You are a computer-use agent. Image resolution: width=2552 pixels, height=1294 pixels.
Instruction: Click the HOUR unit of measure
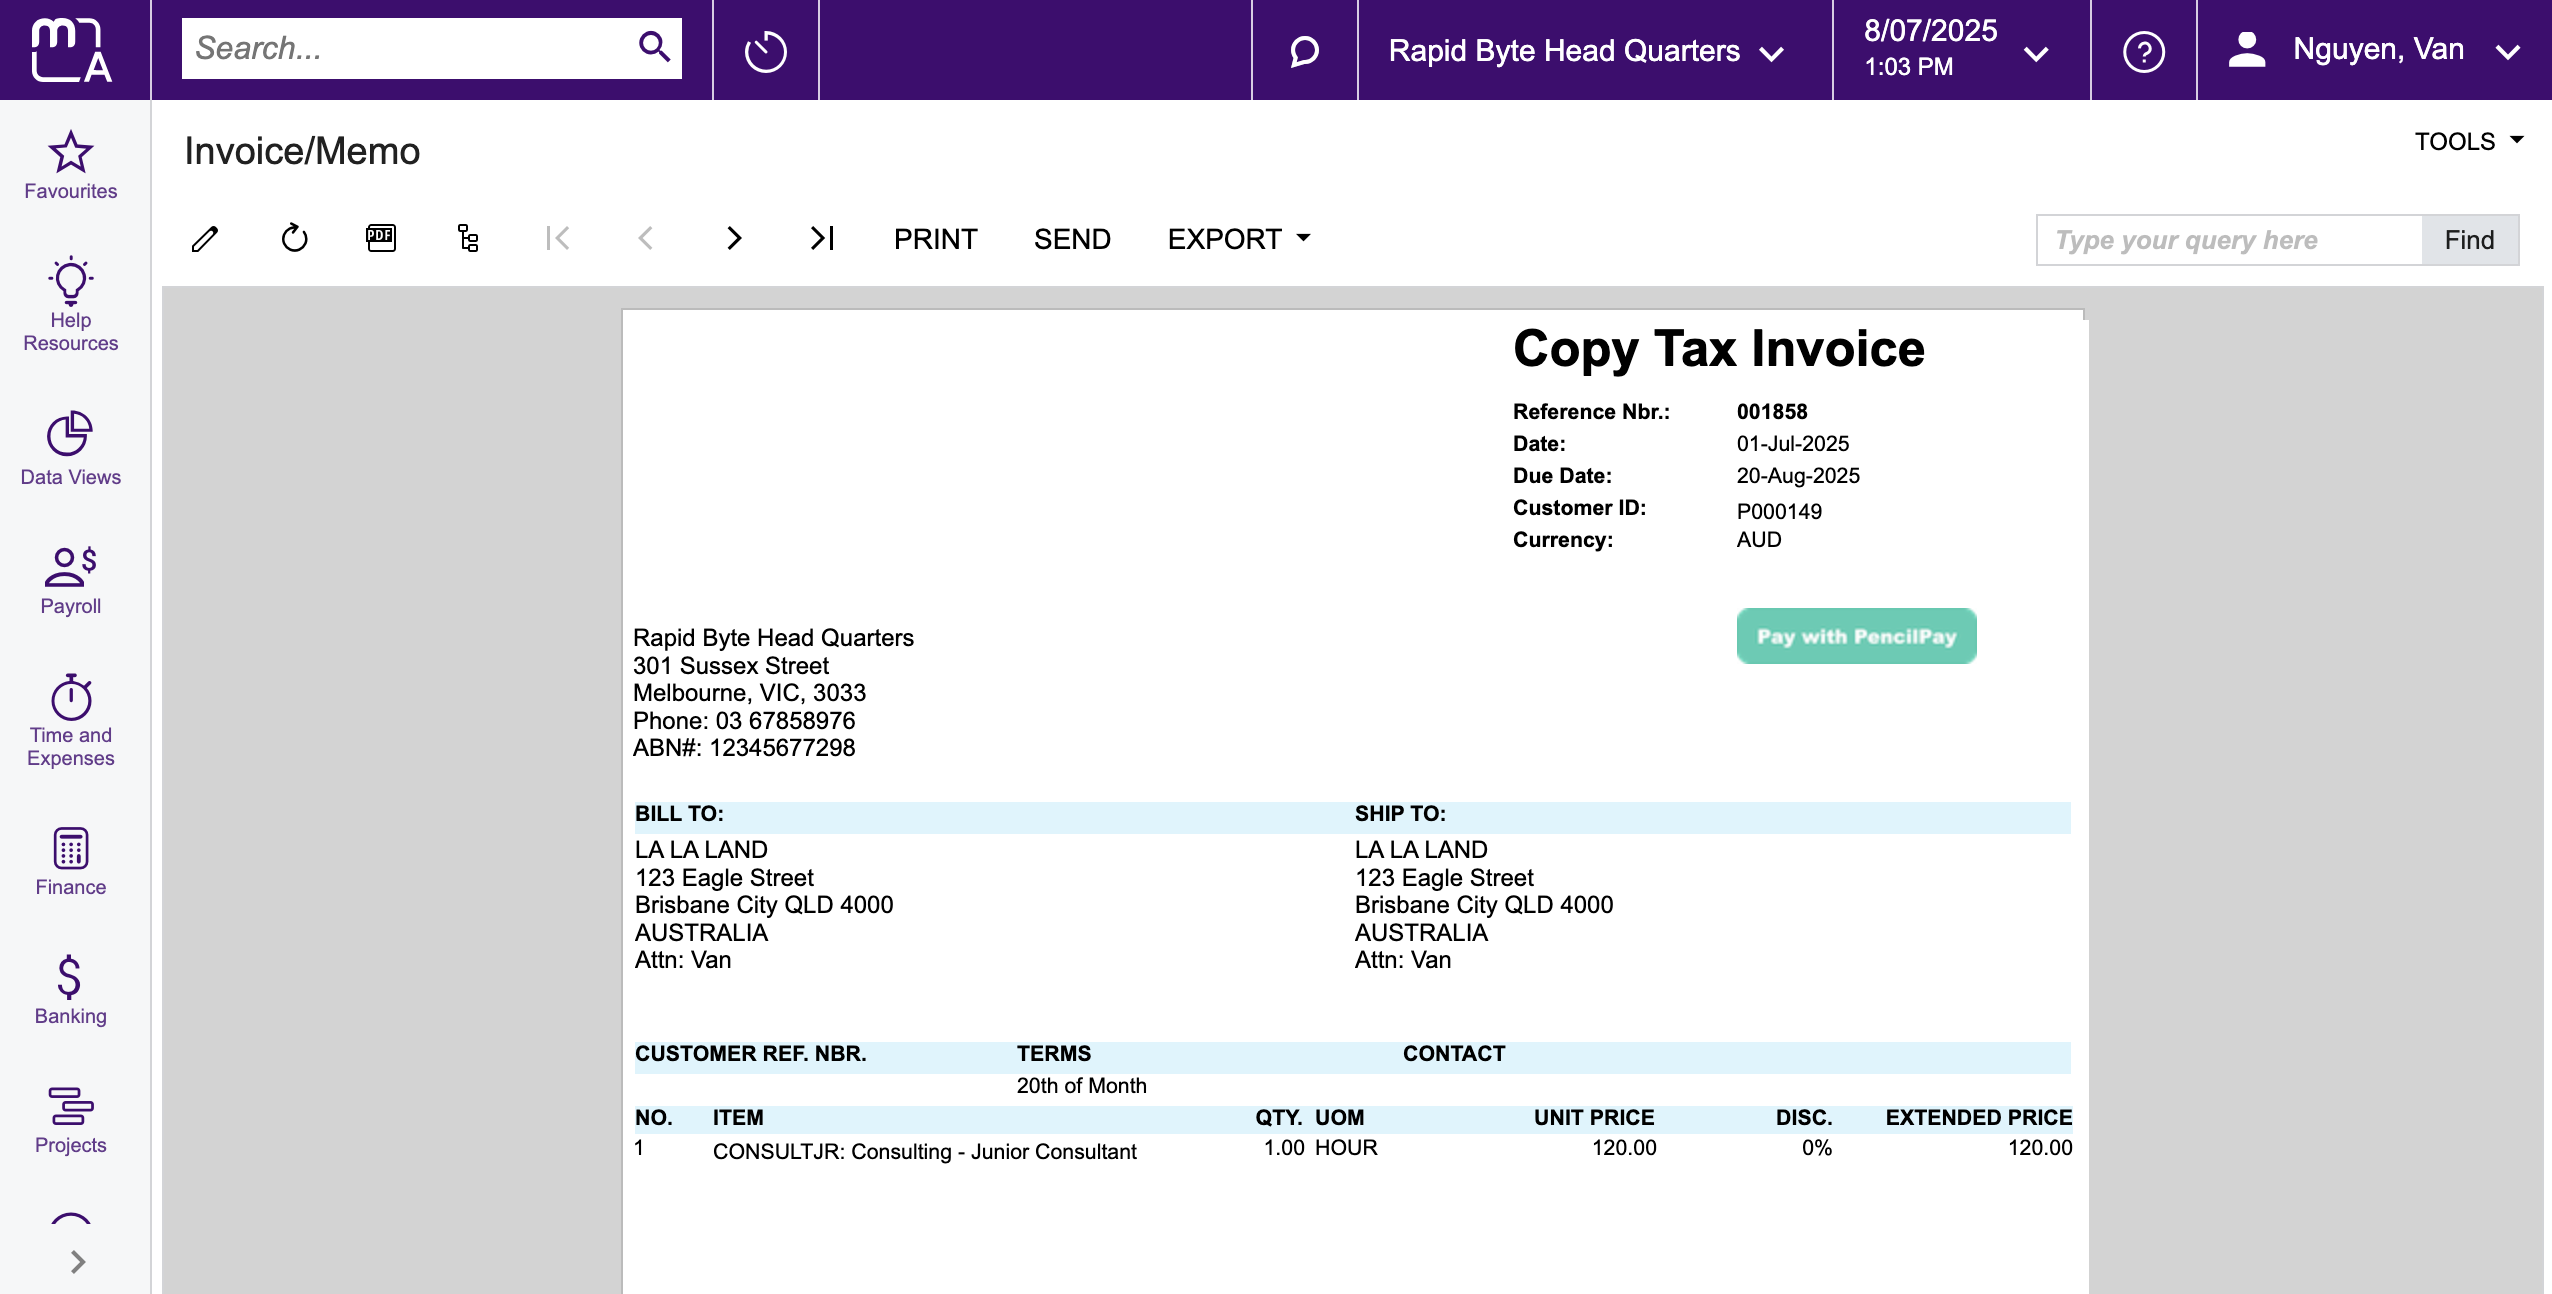[1346, 1148]
